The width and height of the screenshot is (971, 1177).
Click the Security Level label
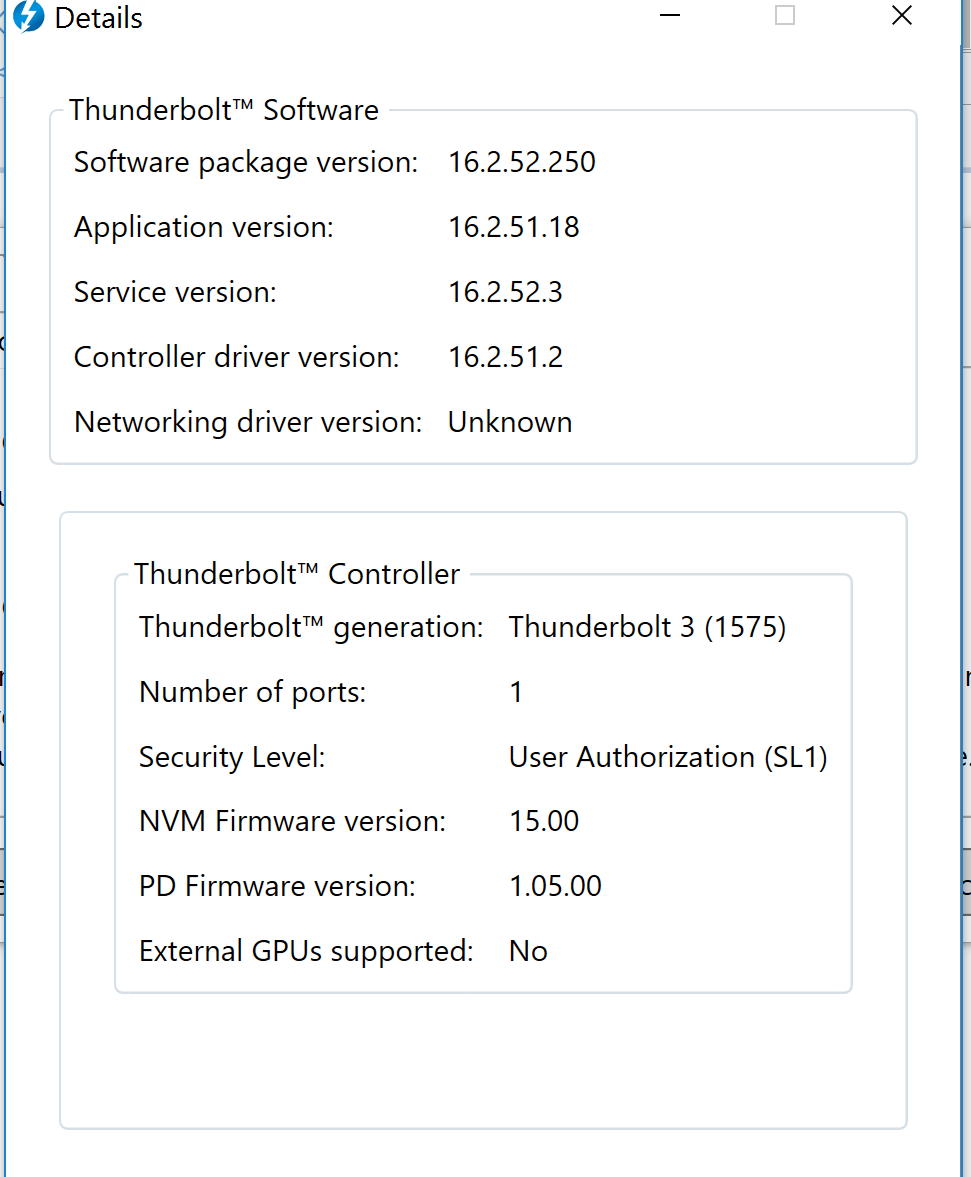tap(232, 757)
